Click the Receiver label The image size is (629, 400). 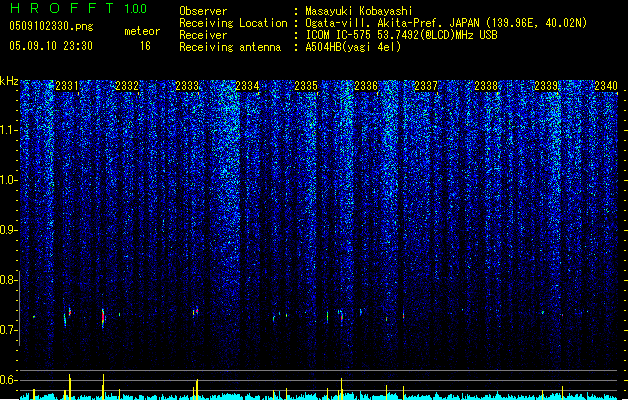(x=203, y=35)
